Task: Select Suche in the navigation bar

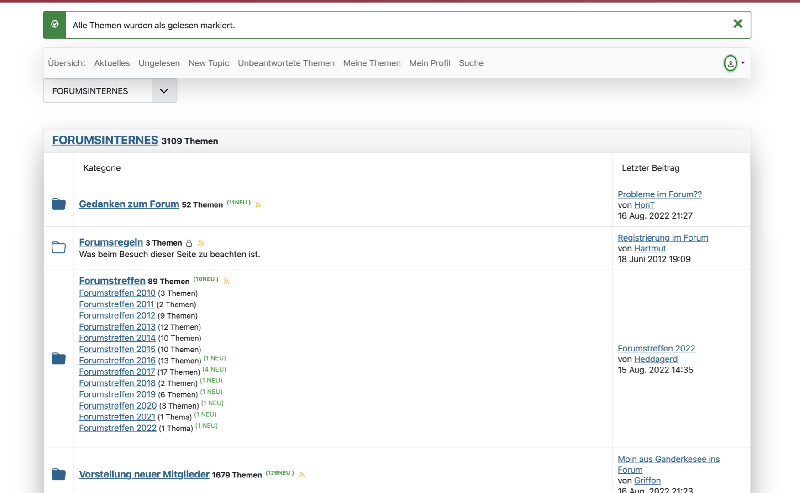Action: 471,63
